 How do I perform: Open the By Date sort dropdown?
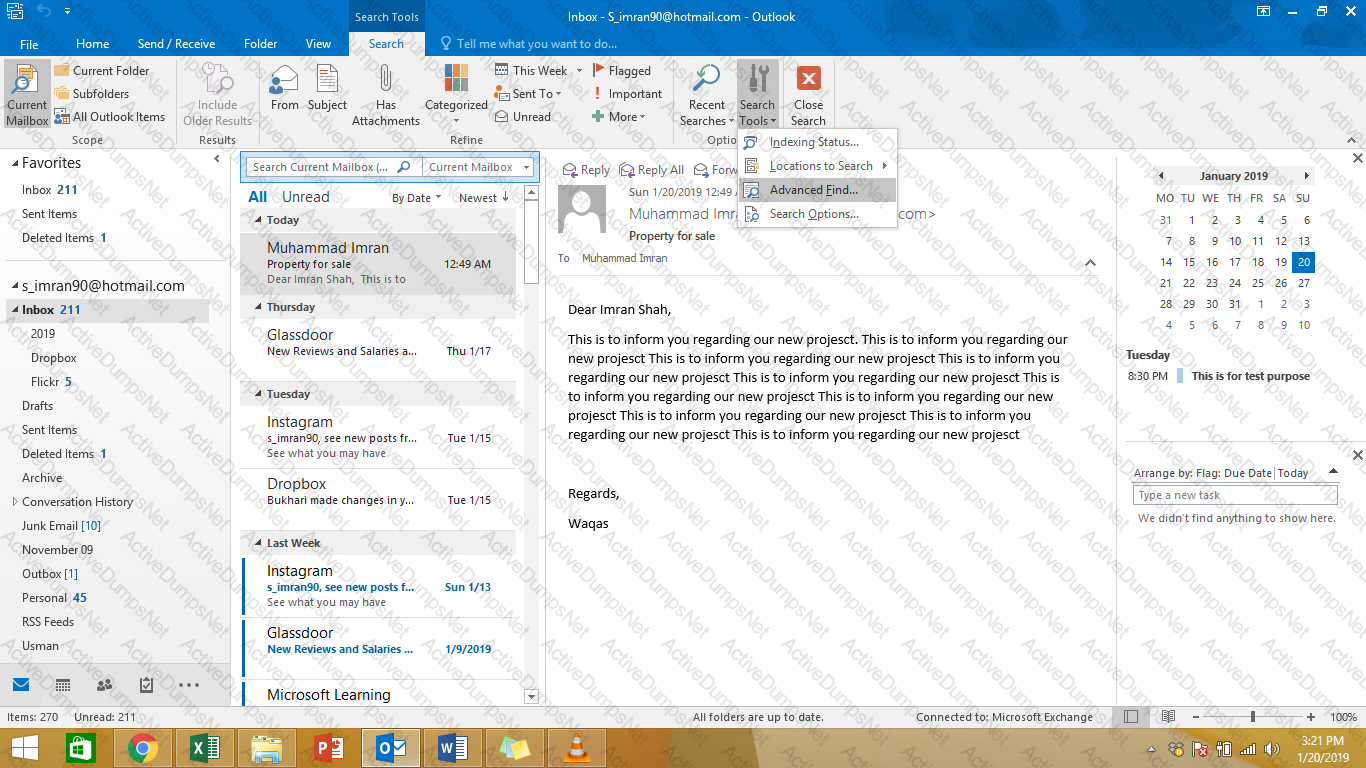tap(417, 198)
